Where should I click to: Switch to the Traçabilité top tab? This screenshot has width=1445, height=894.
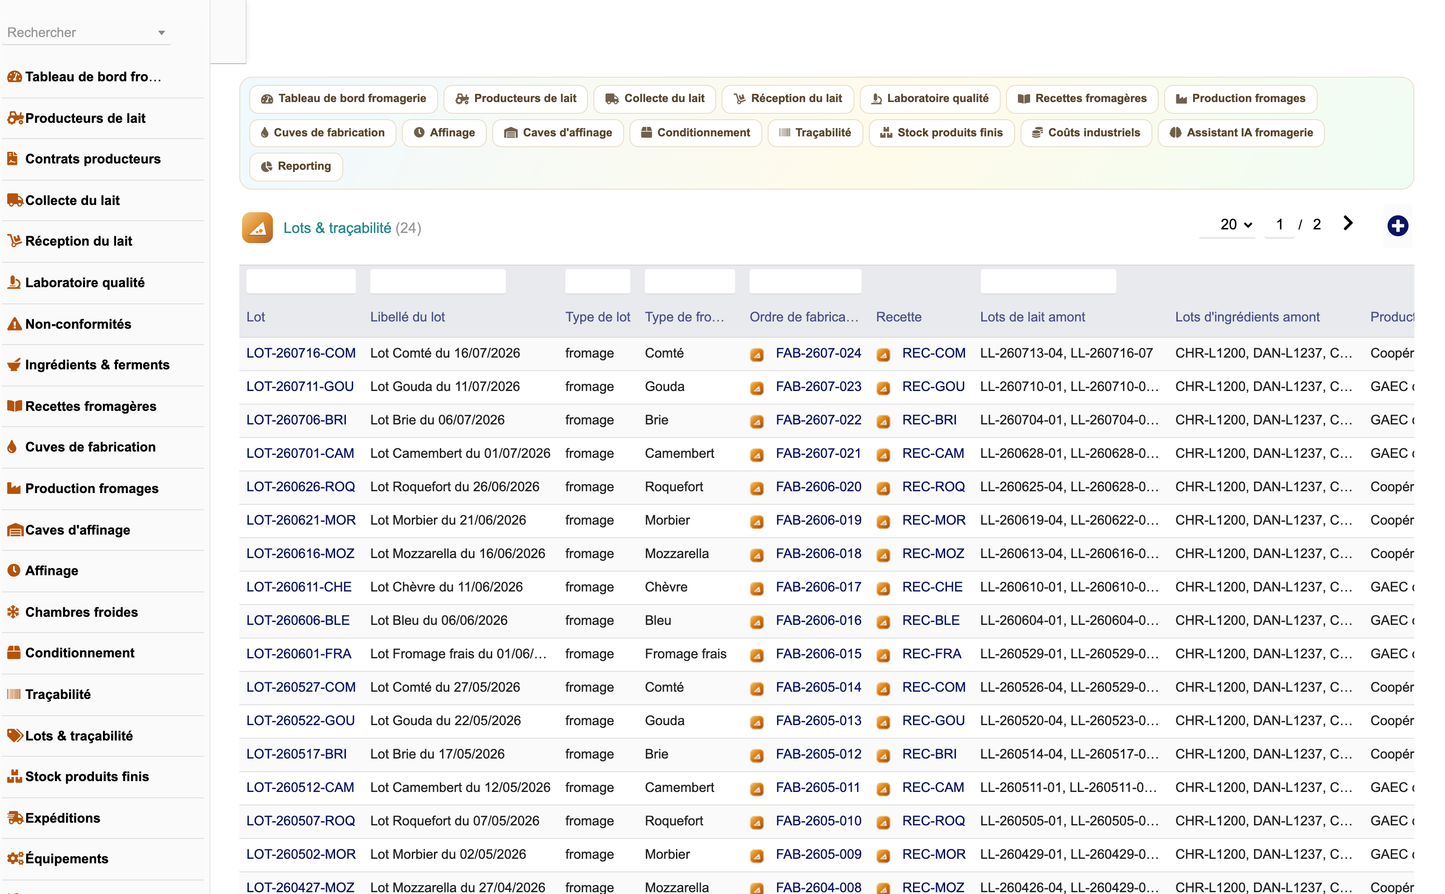tap(815, 133)
